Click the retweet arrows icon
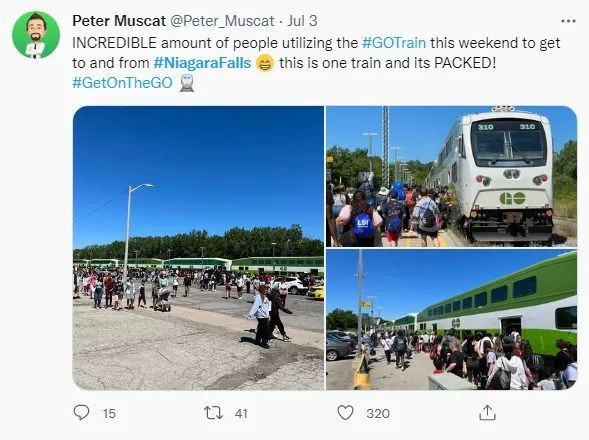This screenshot has height=440, width=589. click(x=213, y=413)
